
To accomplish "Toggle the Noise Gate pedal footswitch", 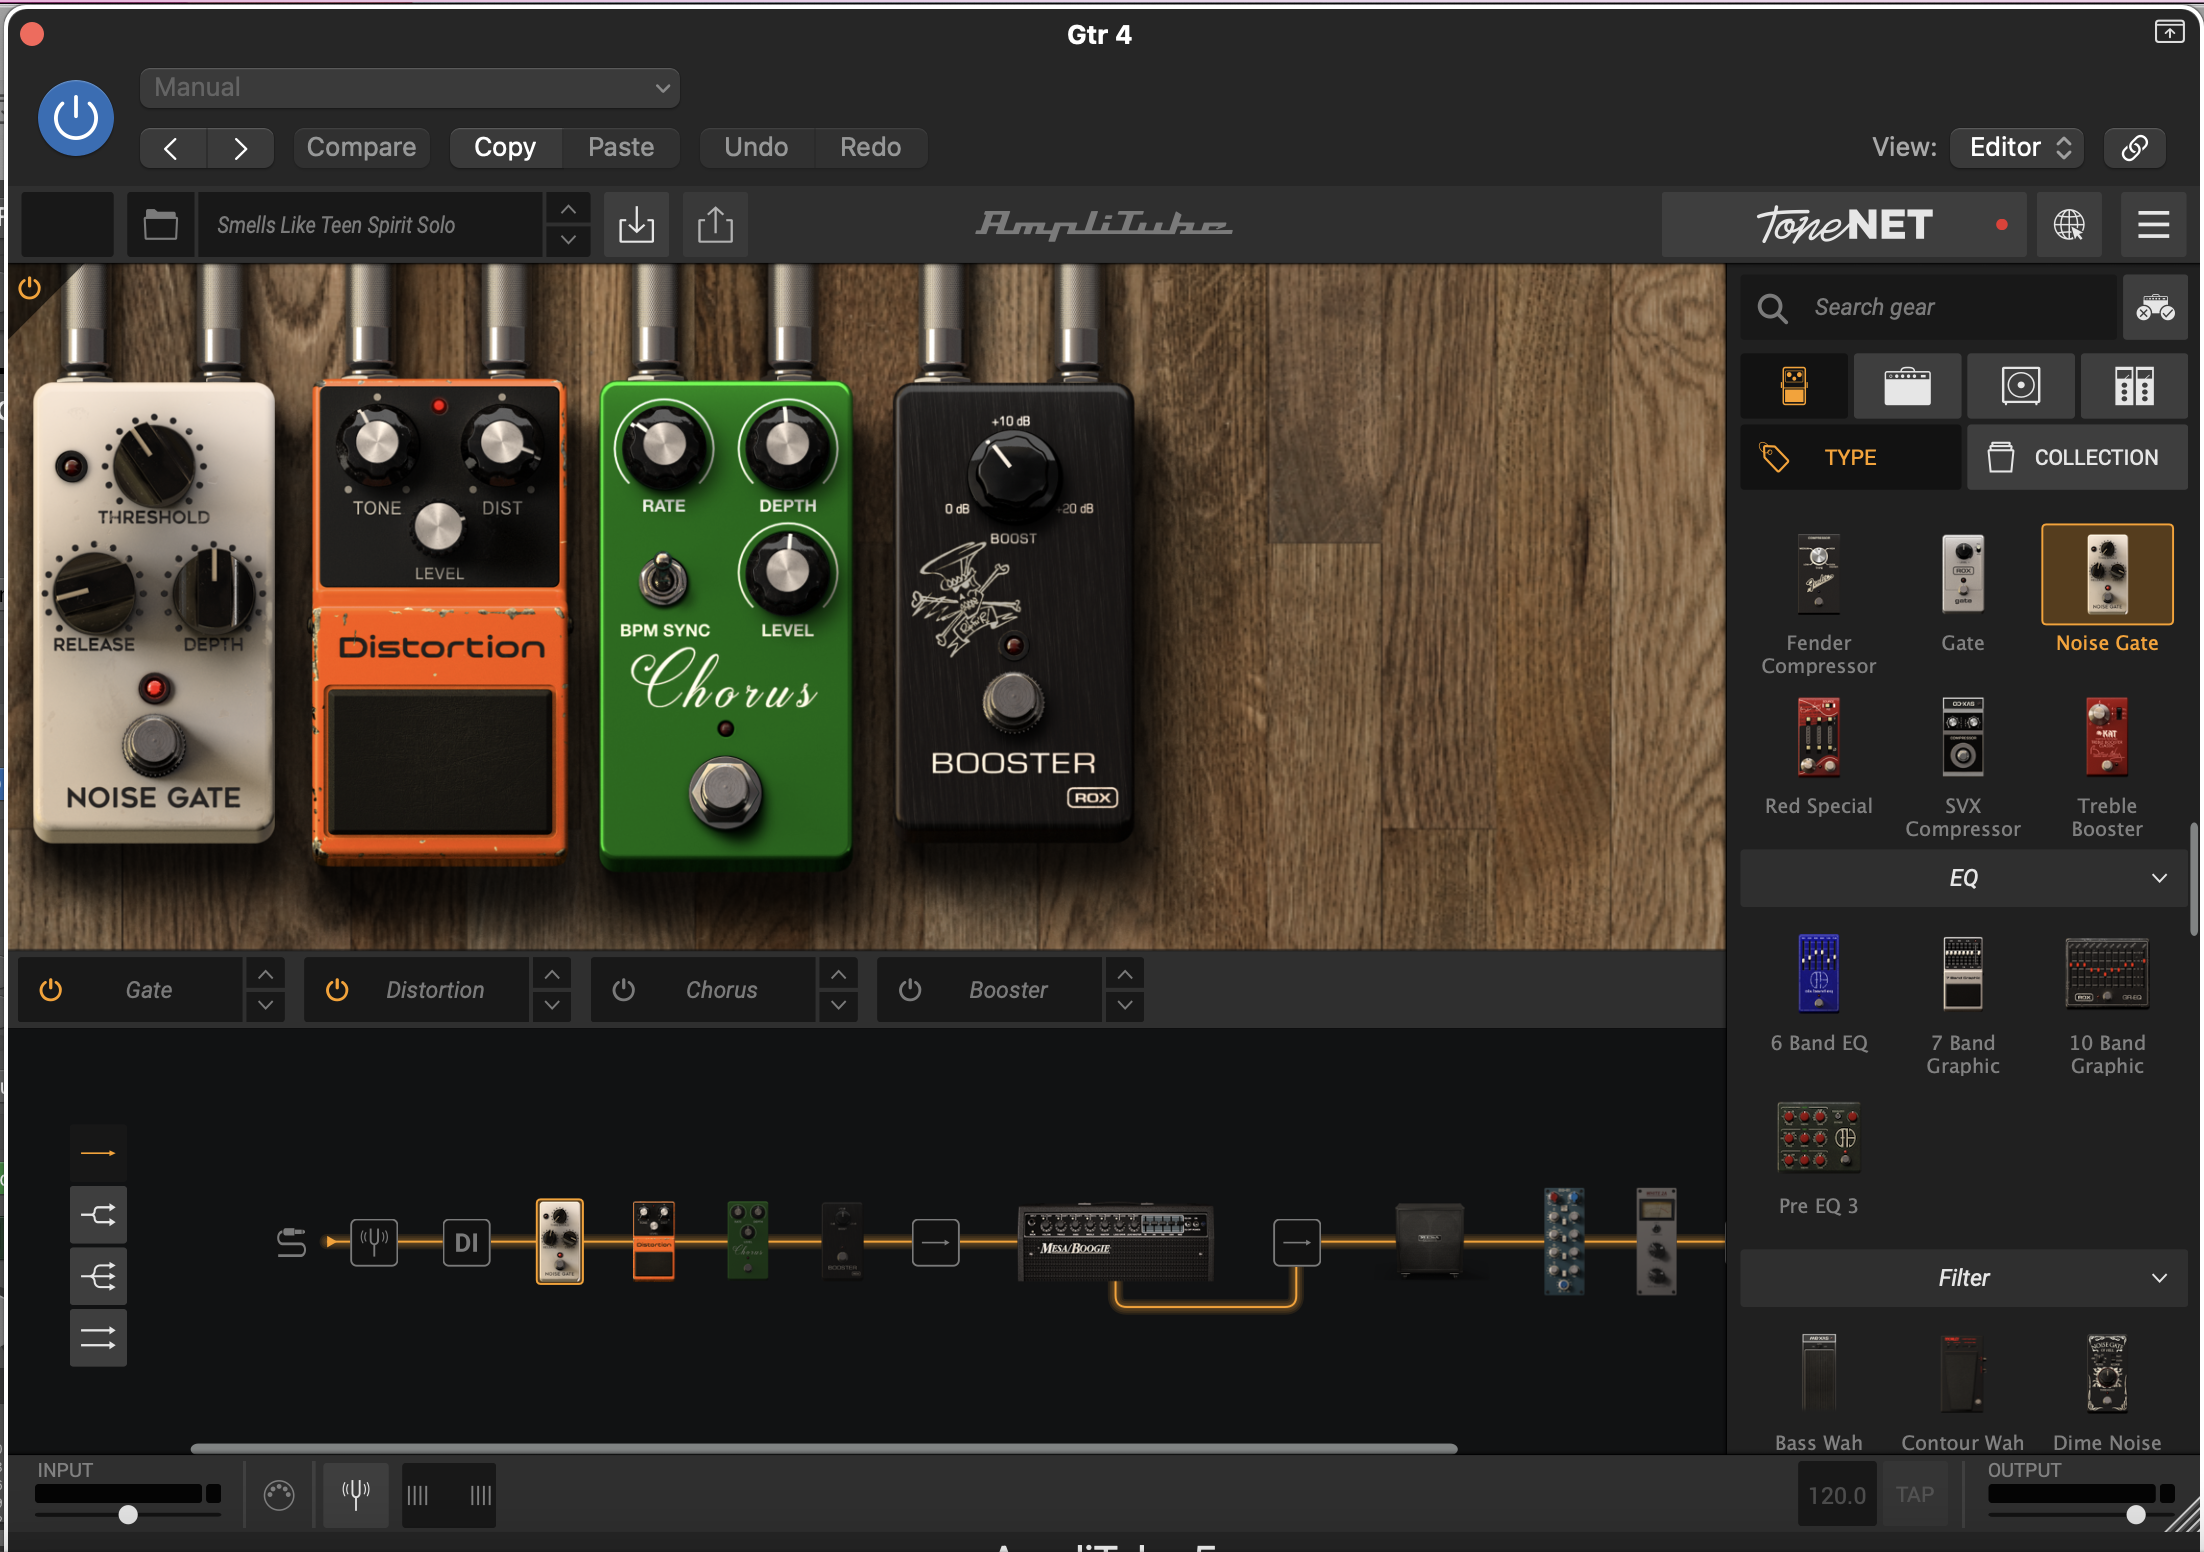I will click(154, 744).
